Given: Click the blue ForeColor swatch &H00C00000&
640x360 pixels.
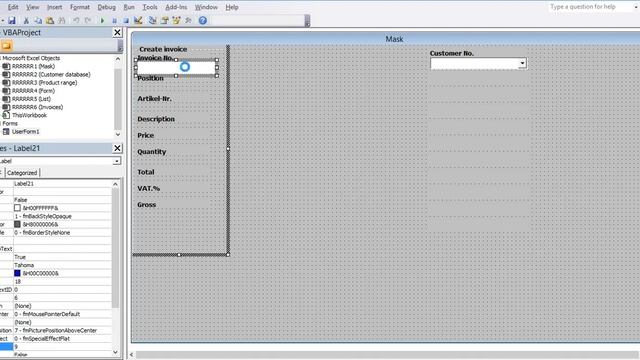Looking at the screenshot, I should pos(17,273).
